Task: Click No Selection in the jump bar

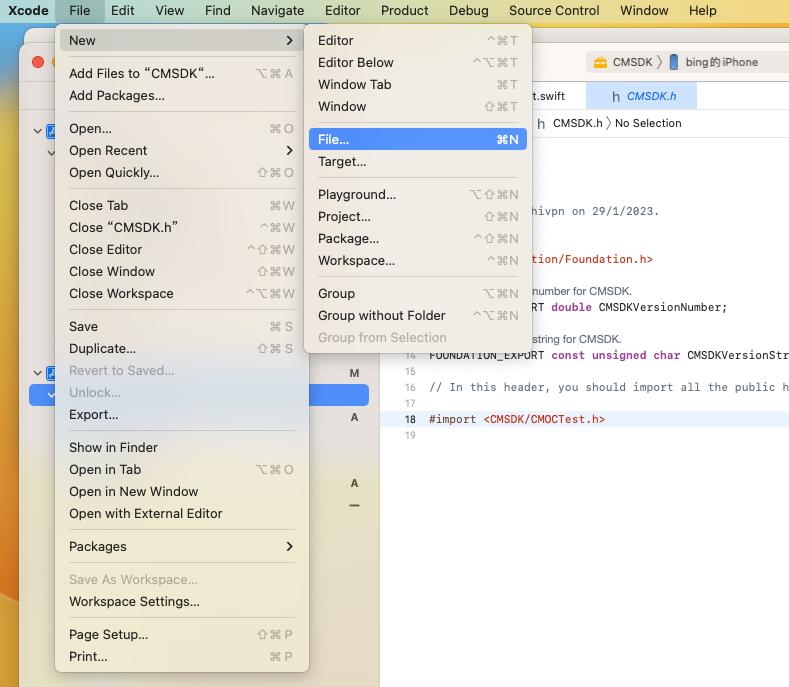Action: pos(648,123)
